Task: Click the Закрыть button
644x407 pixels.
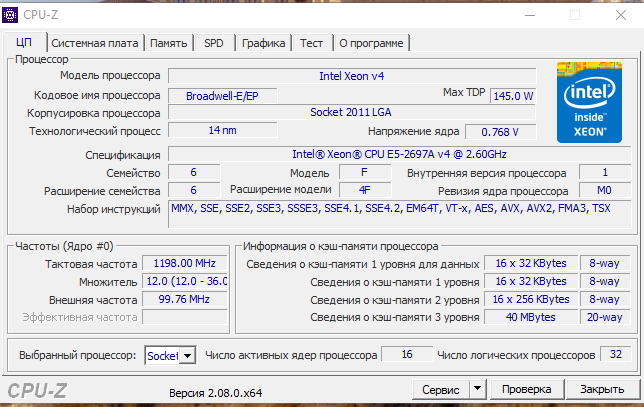Action: (x=602, y=389)
